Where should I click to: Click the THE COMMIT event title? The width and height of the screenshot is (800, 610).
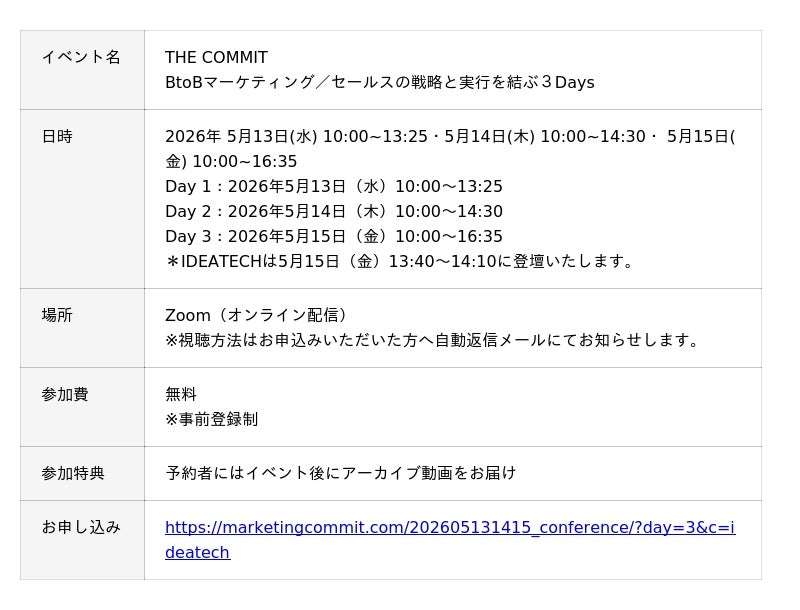click(x=216, y=58)
